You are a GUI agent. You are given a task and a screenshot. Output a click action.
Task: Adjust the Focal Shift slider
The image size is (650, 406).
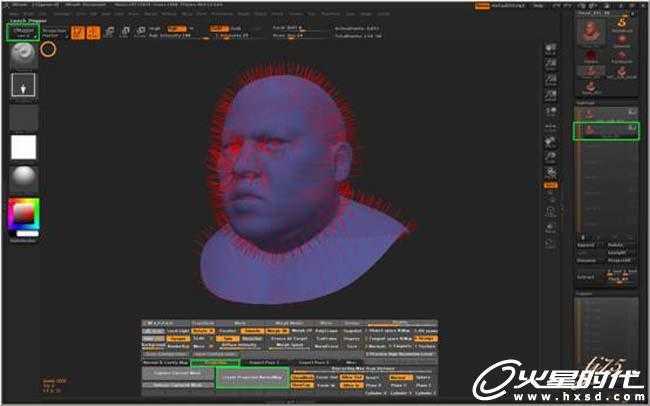(302, 29)
